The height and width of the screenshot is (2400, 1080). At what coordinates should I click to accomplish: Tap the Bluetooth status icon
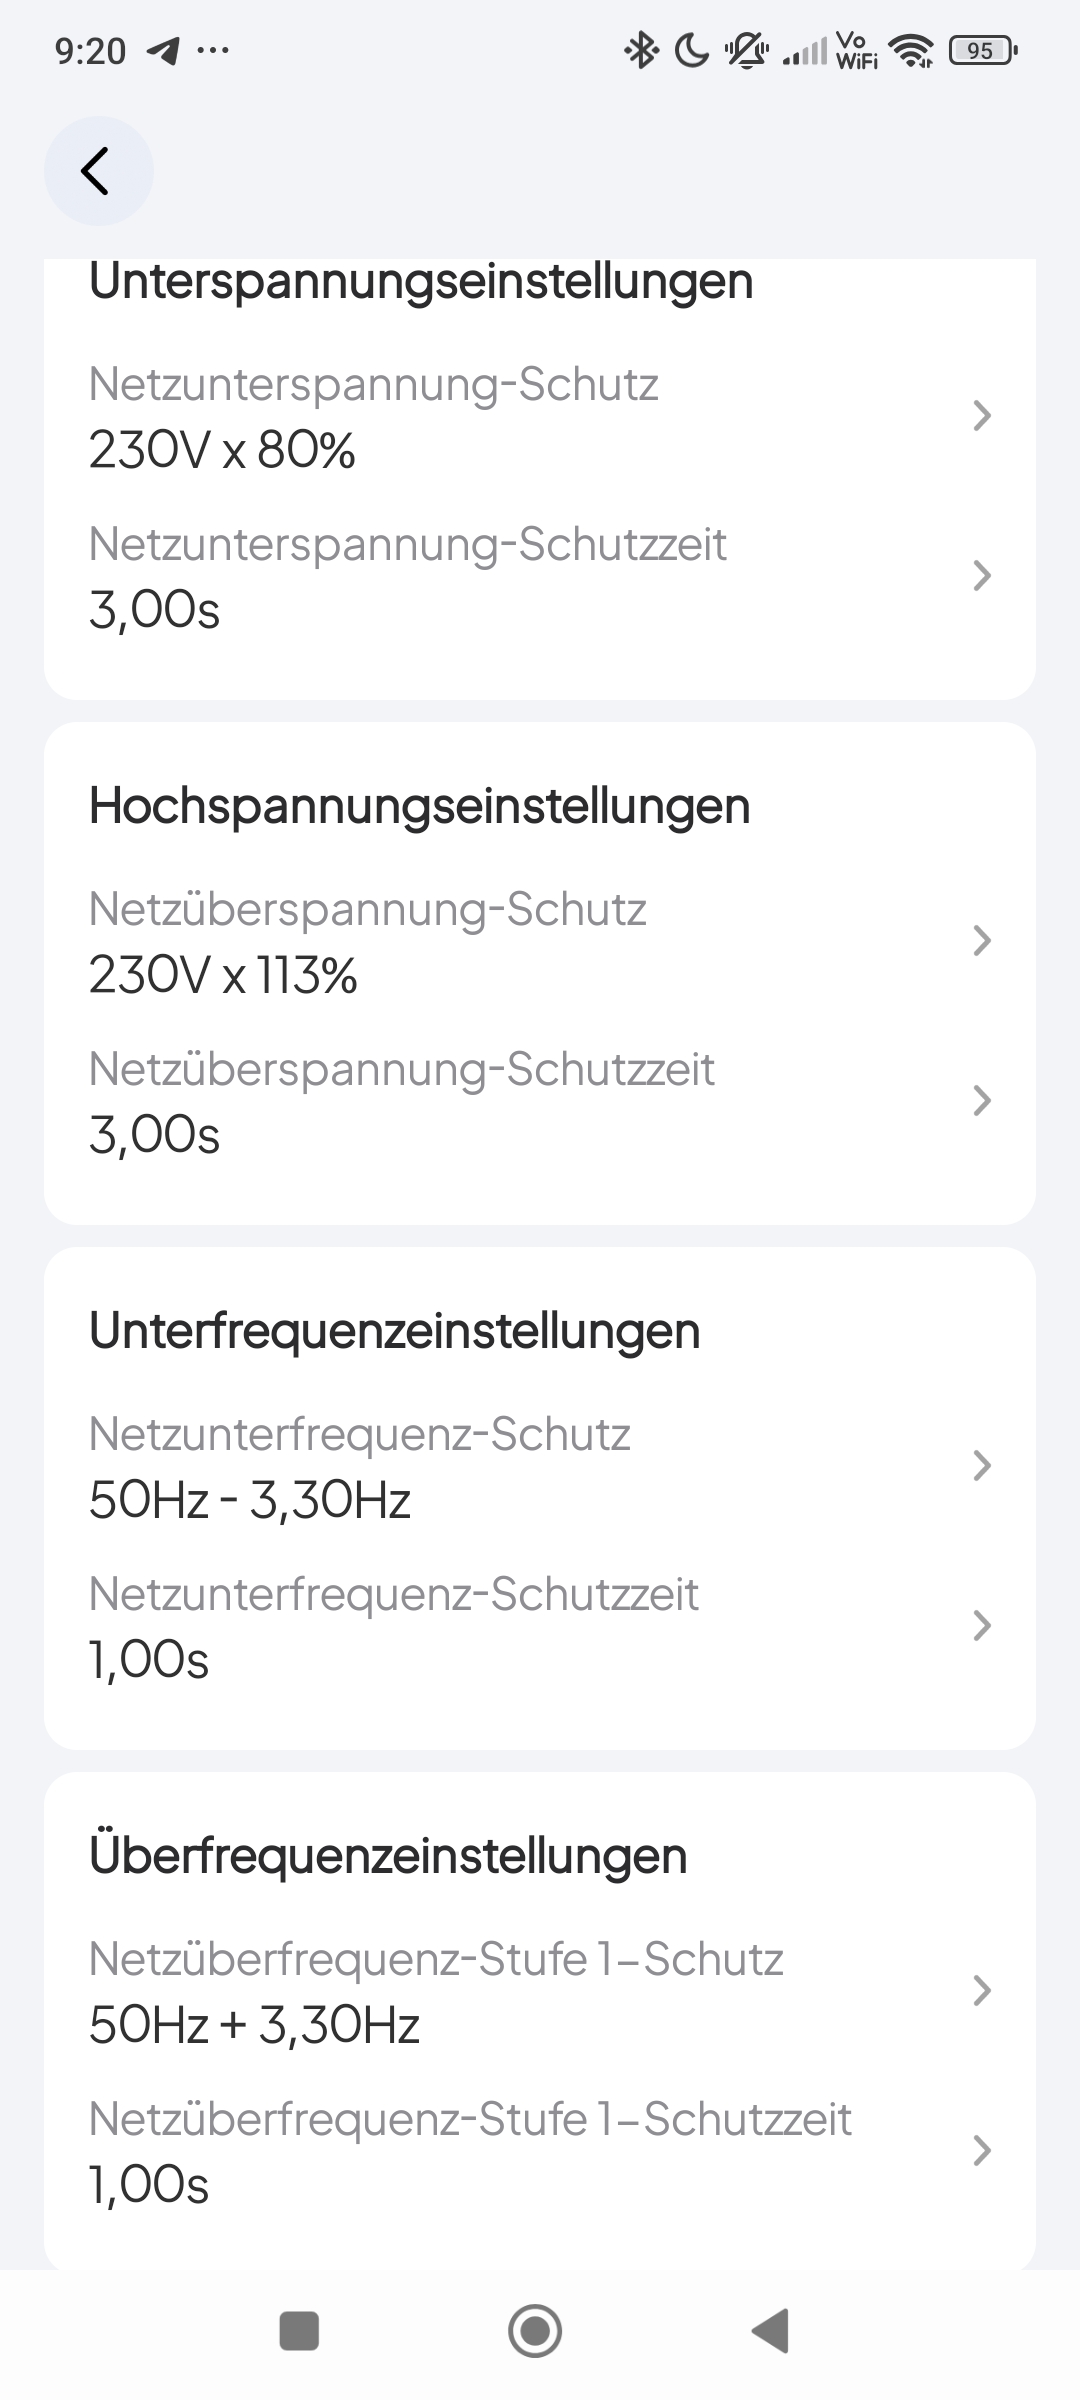pyautogui.click(x=640, y=50)
